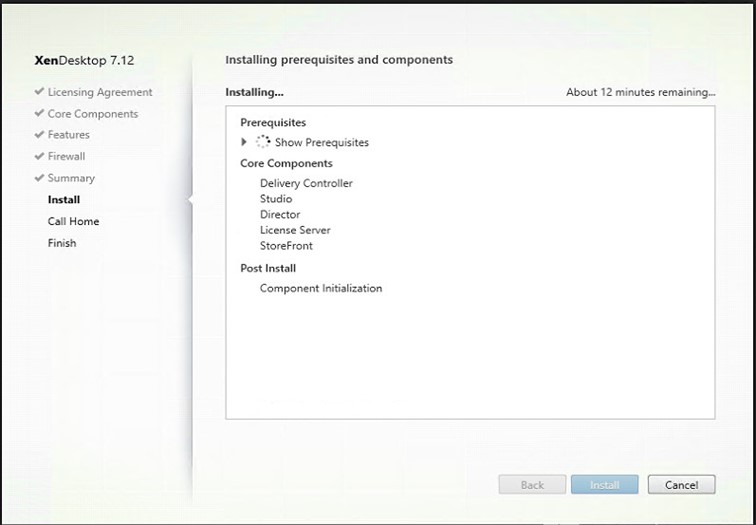Screen dimensions: 756x525
Task: Select Director in the component list
Action: tap(280, 215)
